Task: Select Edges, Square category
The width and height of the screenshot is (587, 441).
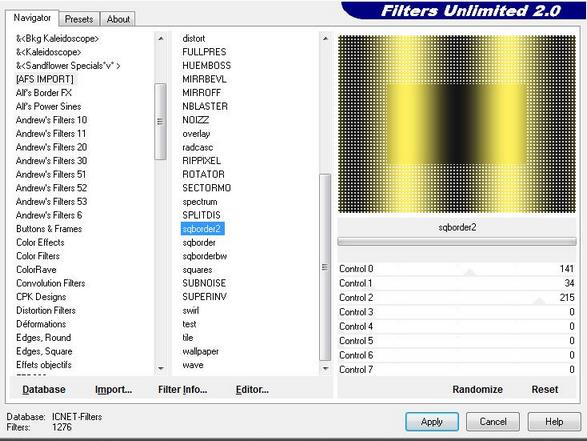Action: 44,351
